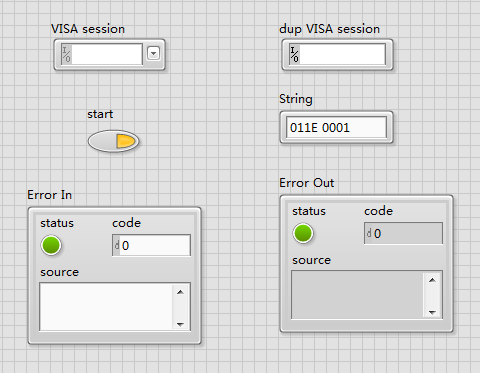Open the VISA session dropdown arrow
This screenshot has width=480, height=373.
pos(153,53)
